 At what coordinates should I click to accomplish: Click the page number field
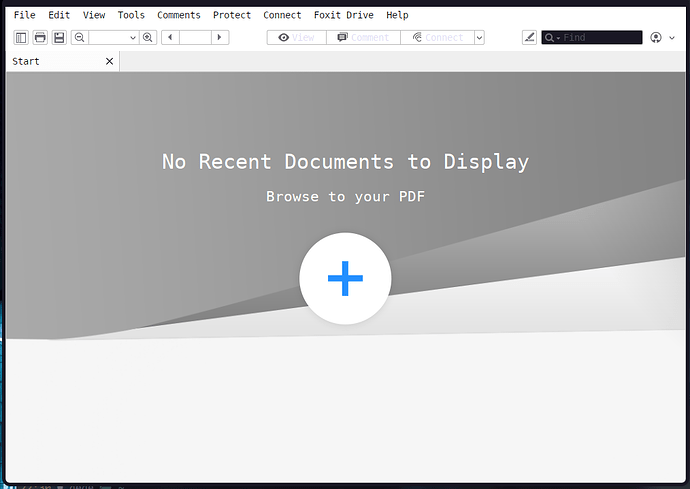coord(195,37)
